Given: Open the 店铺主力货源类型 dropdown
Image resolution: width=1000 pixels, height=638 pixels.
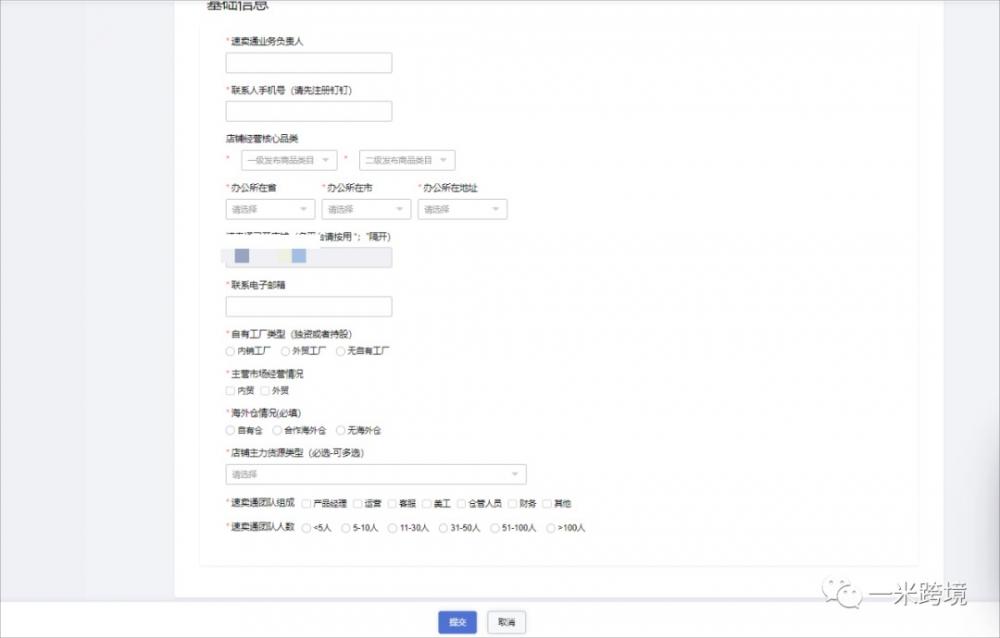Looking at the screenshot, I should (x=376, y=474).
